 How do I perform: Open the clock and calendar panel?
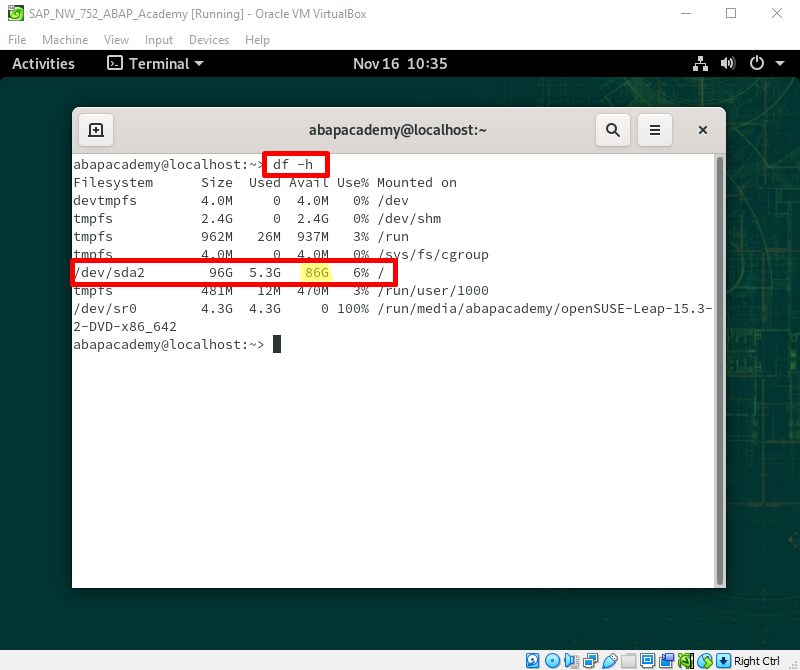[x=400, y=64]
